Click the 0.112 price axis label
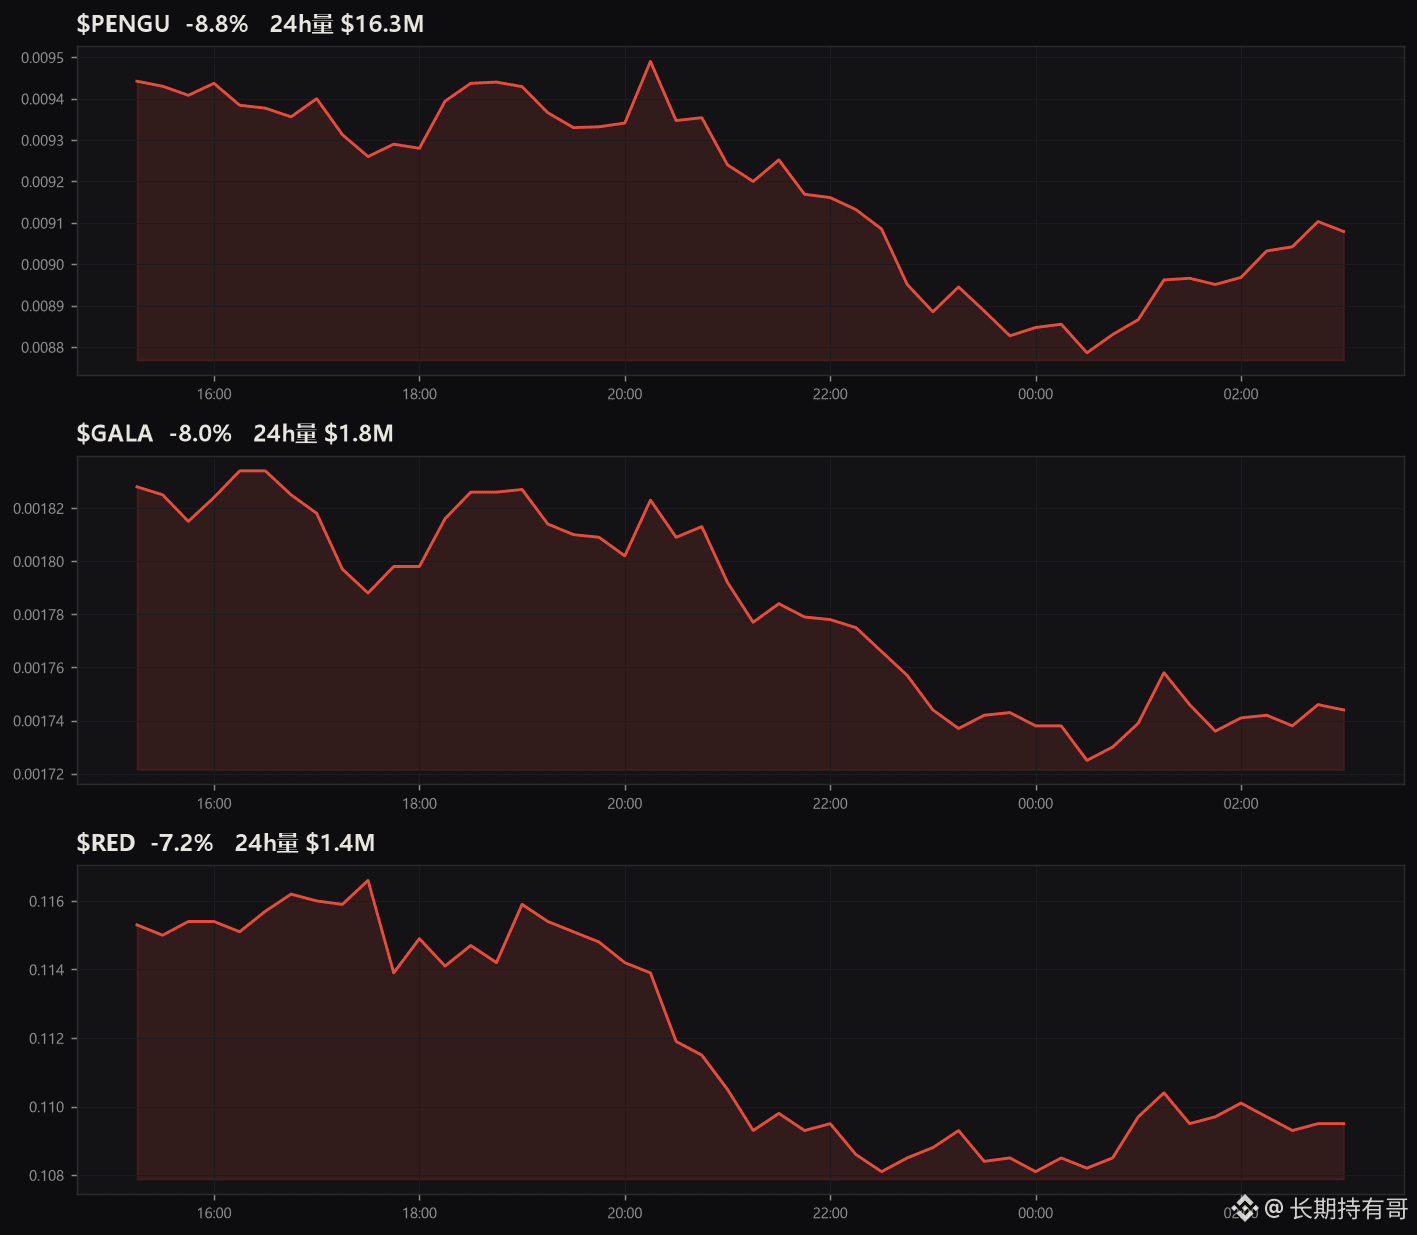The image size is (1417, 1235). pyautogui.click(x=46, y=1039)
